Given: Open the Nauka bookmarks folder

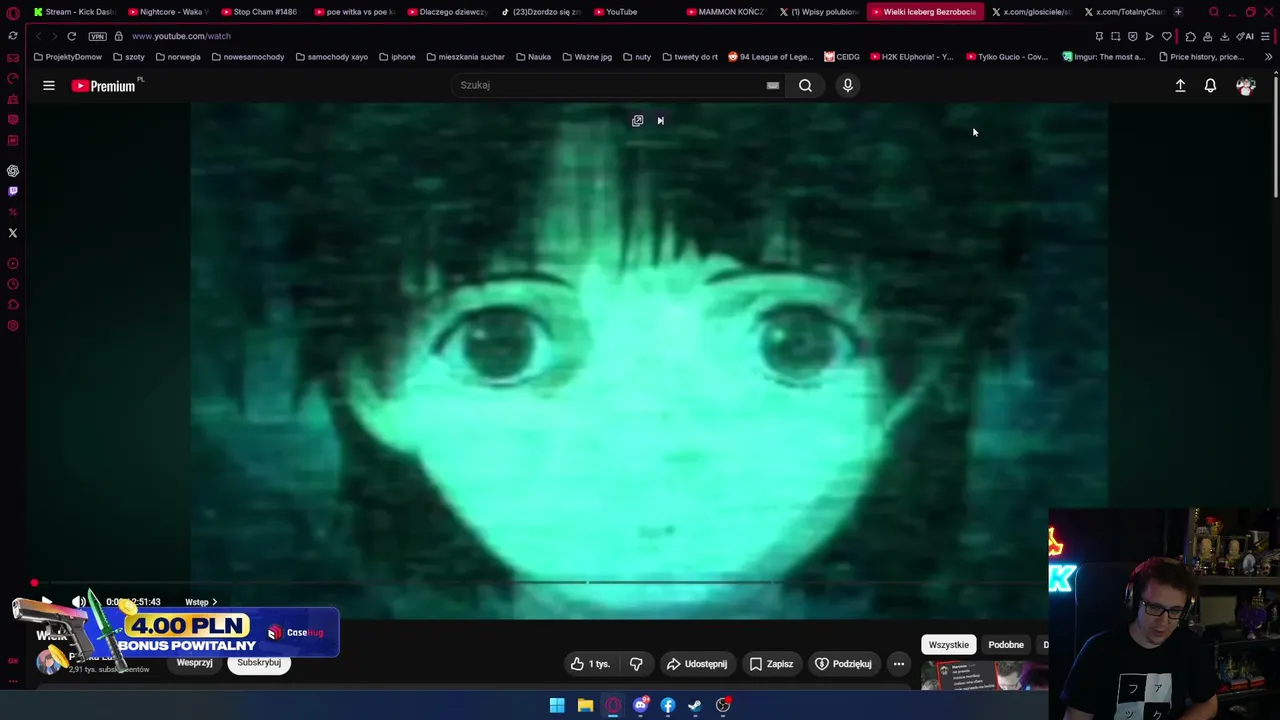Looking at the screenshot, I should pos(533,57).
